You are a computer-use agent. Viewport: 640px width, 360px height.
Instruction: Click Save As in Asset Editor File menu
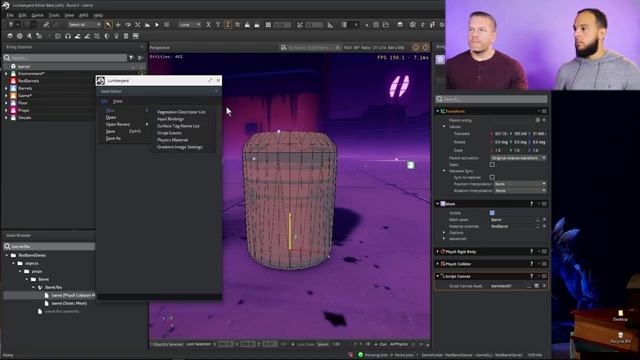click(x=113, y=138)
